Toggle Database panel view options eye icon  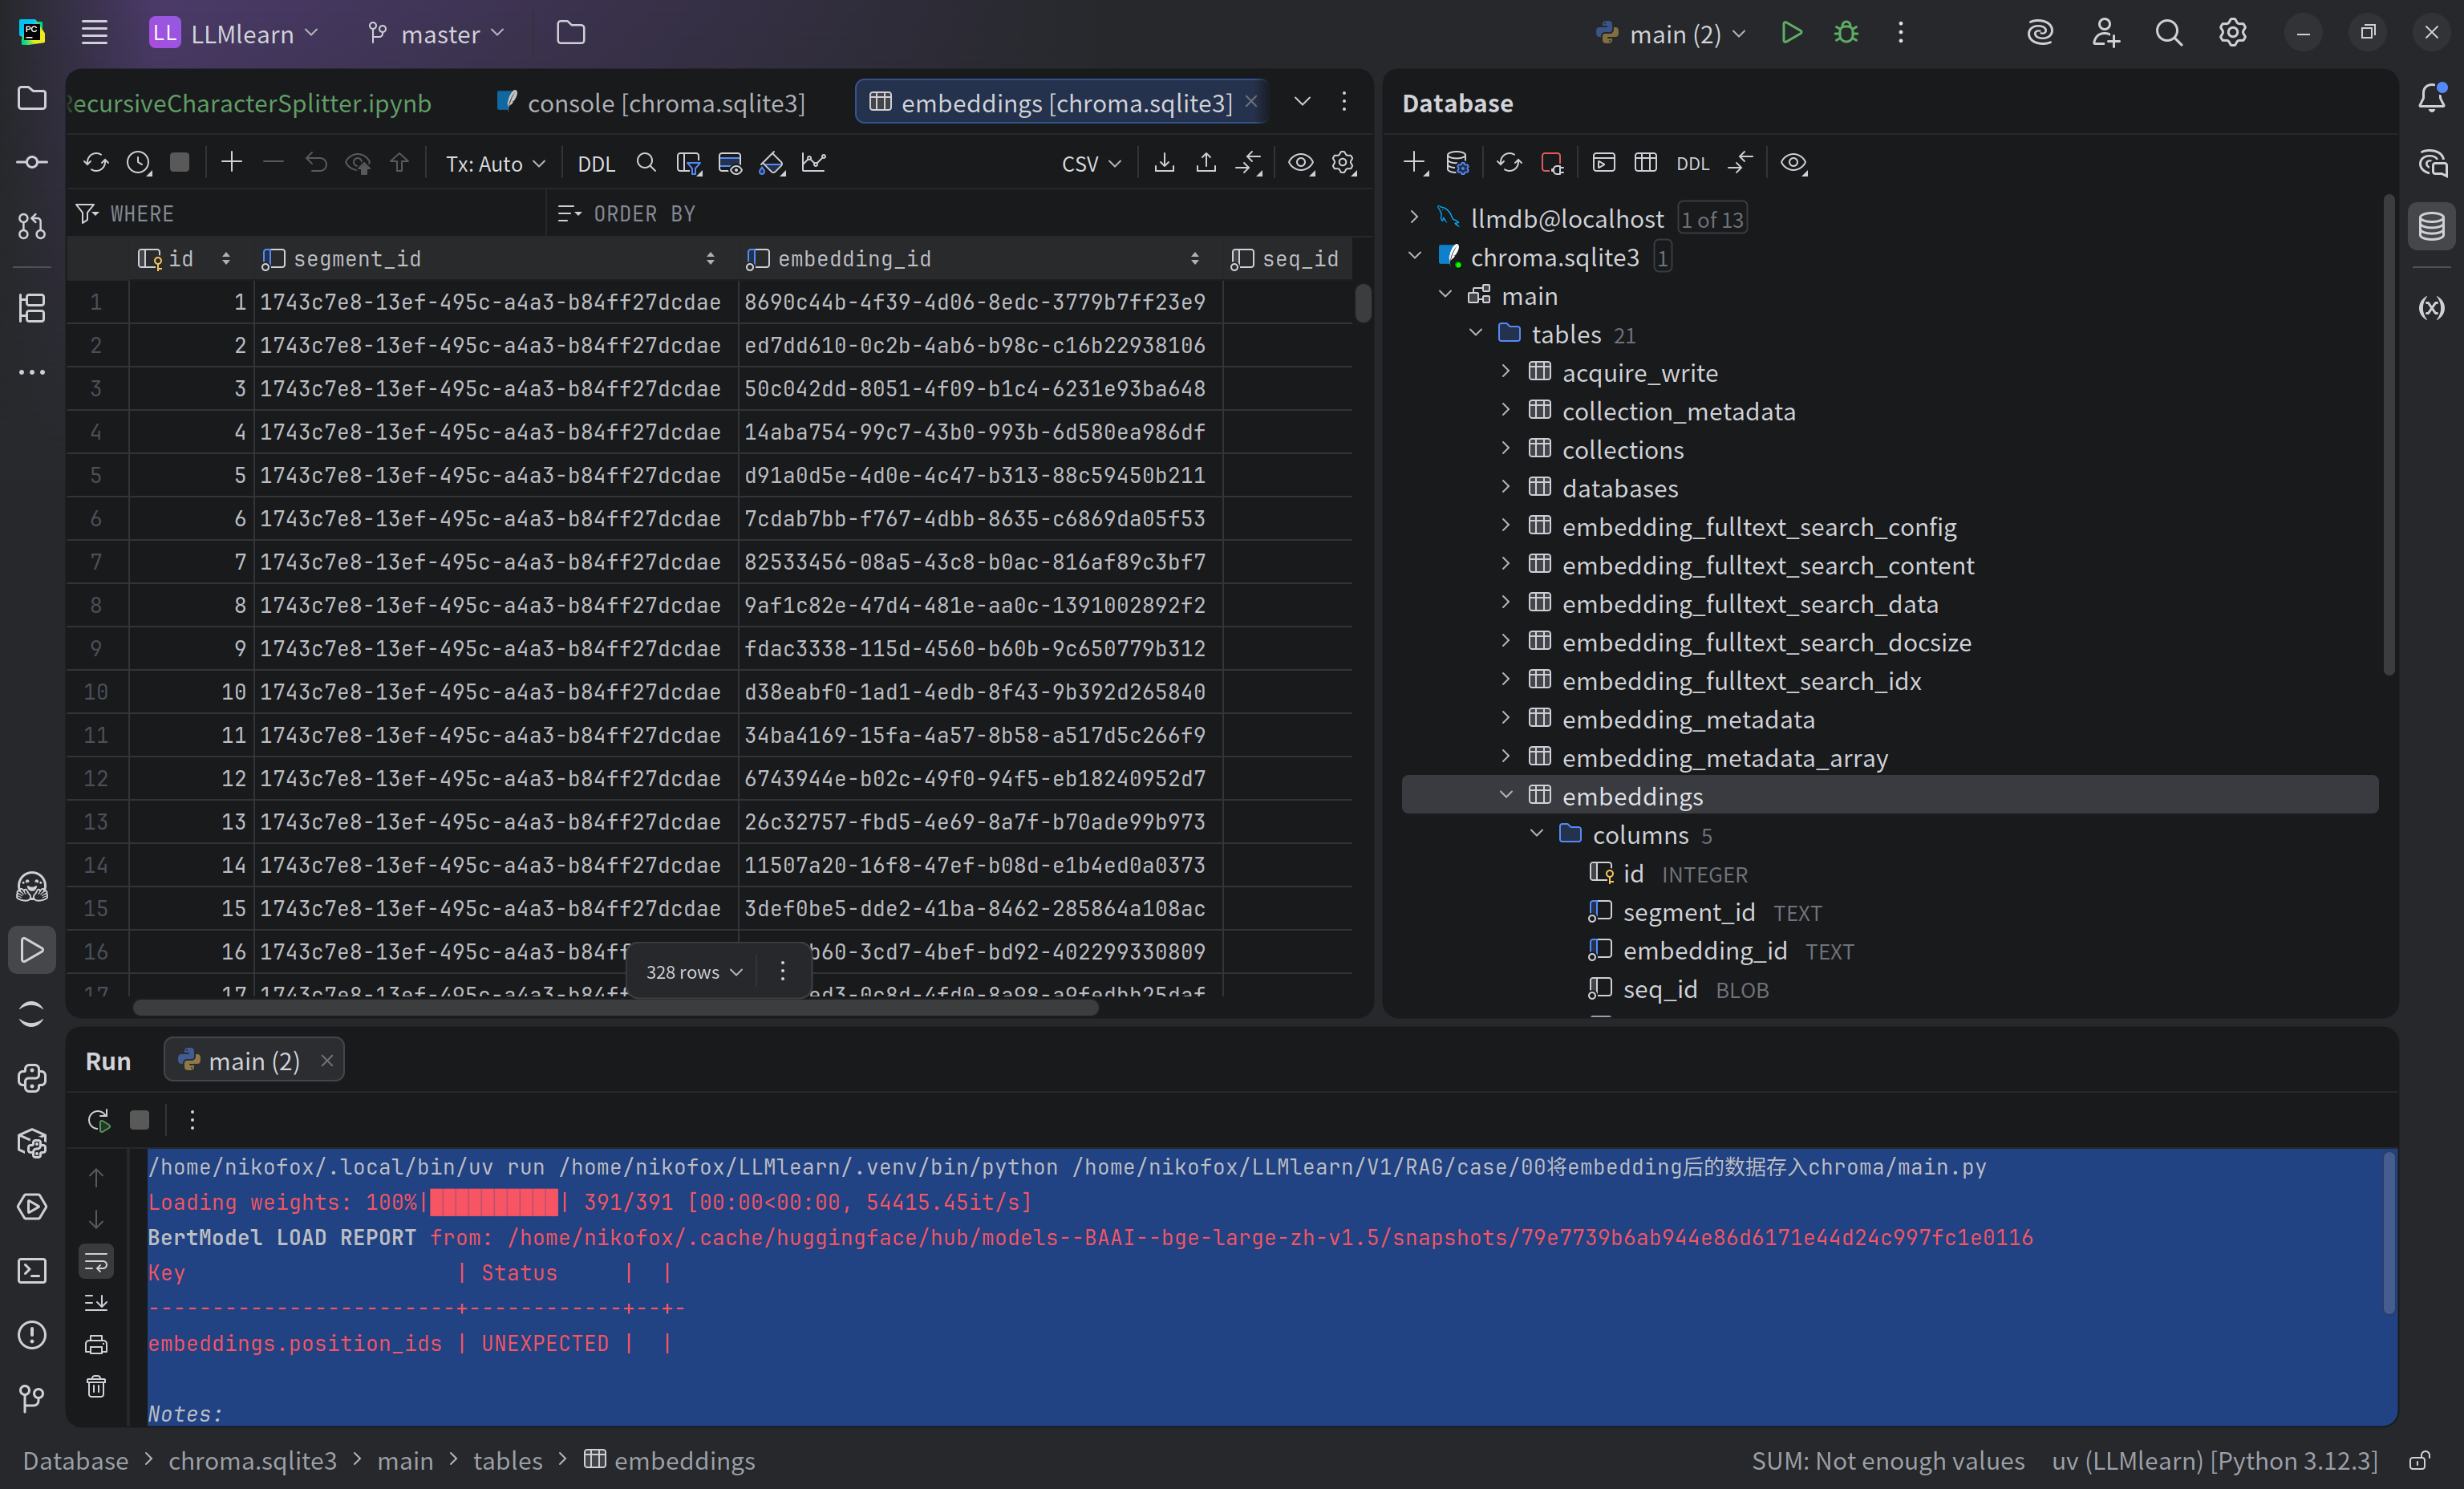[1794, 163]
